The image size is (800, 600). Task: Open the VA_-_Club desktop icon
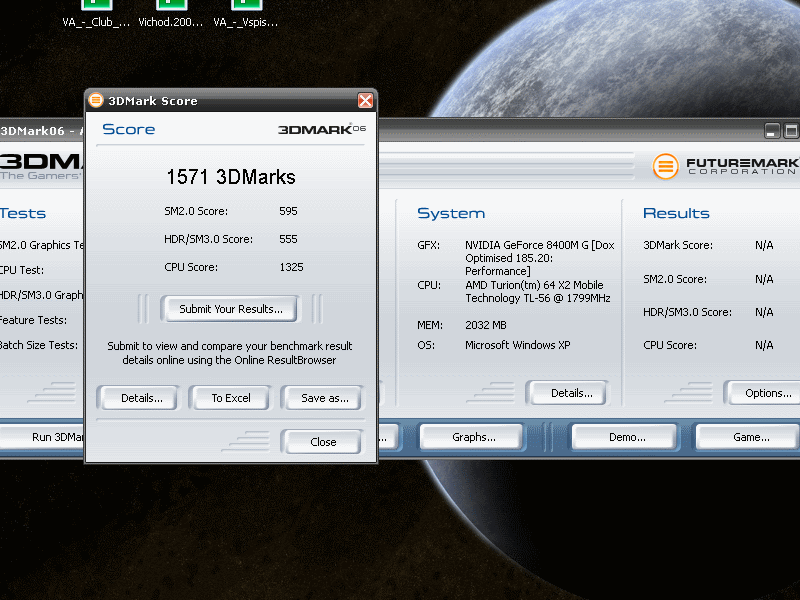(x=96, y=14)
